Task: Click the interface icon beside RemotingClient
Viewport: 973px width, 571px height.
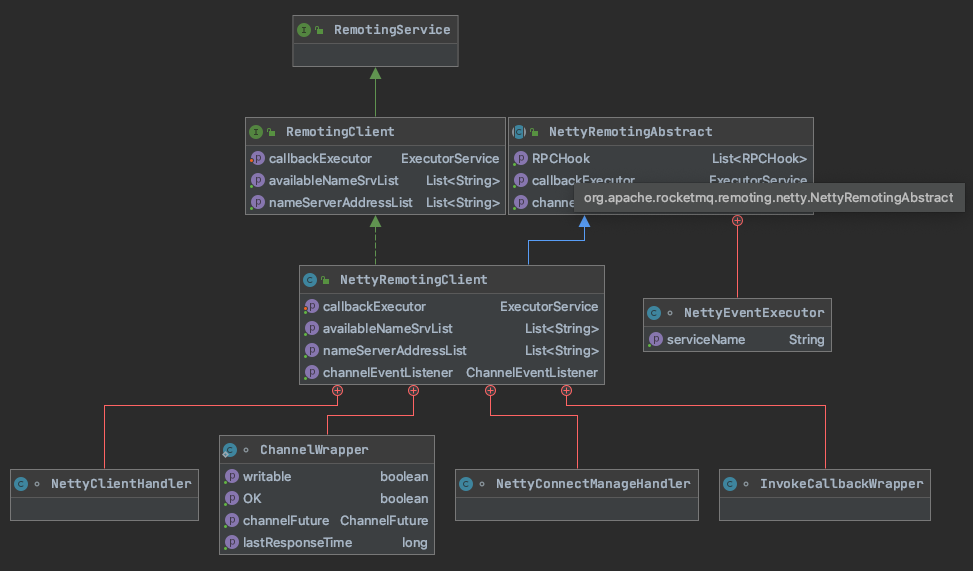Action: (256, 132)
